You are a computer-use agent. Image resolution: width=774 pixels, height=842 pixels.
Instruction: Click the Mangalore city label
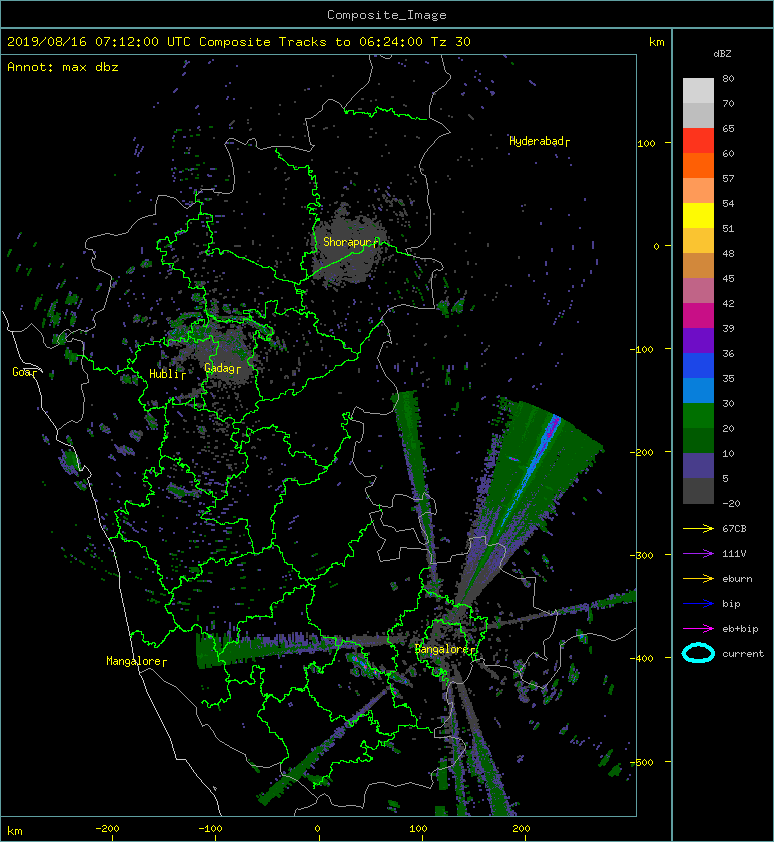pos(133,661)
